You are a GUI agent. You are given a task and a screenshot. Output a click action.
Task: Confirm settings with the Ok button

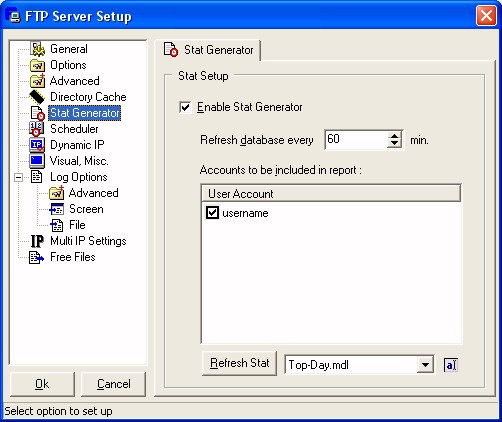coord(42,384)
